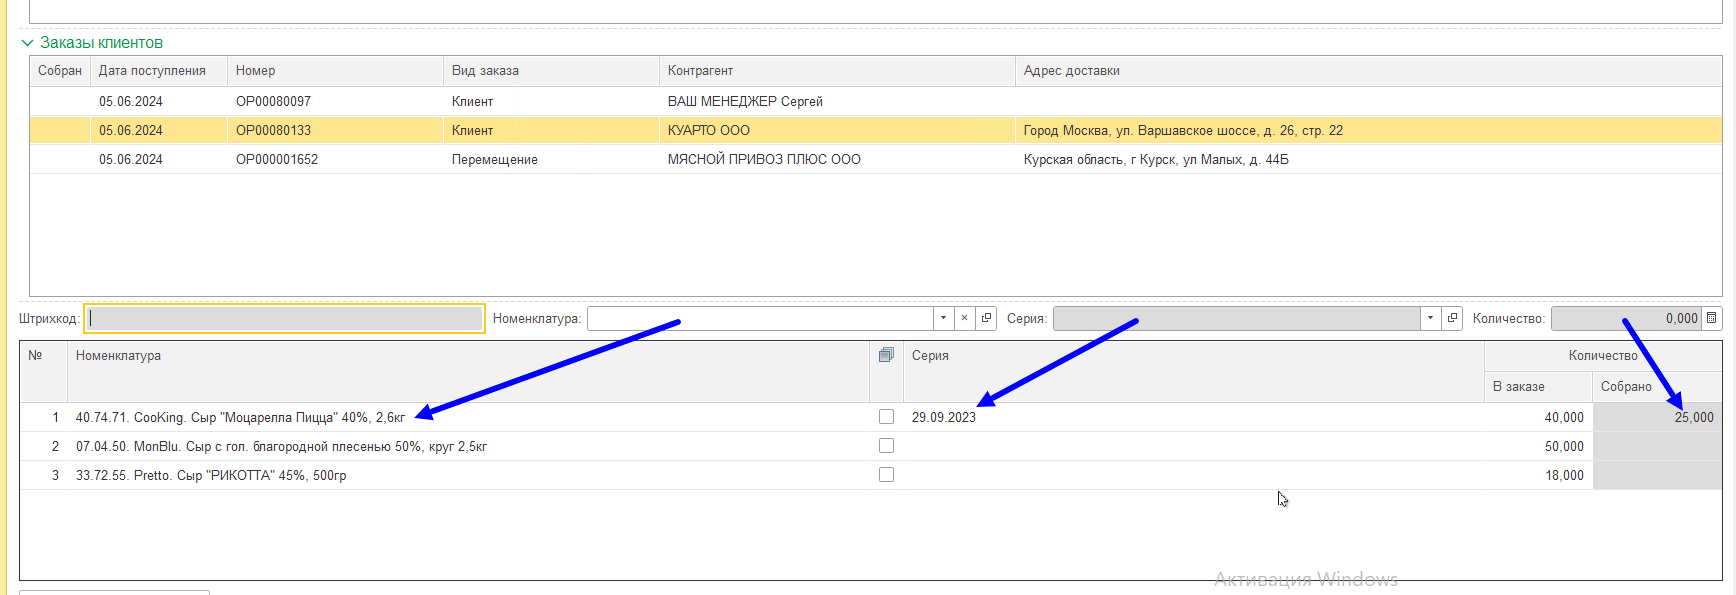
Task: Clear the Номенклатура field
Action: [x=964, y=318]
